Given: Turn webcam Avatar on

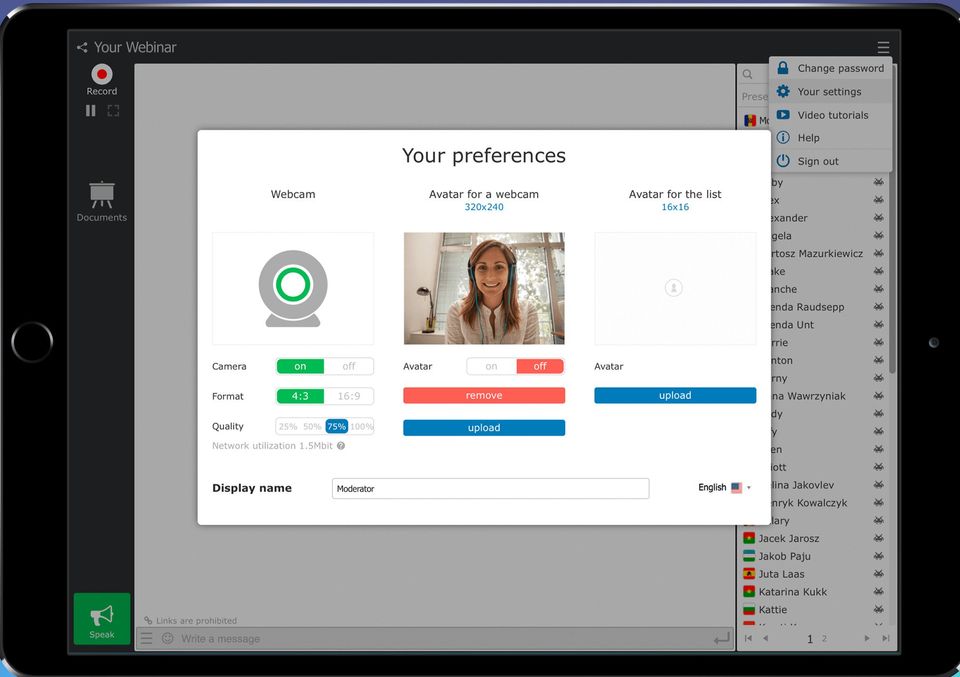Looking at the screenshot, I should 491,366.
